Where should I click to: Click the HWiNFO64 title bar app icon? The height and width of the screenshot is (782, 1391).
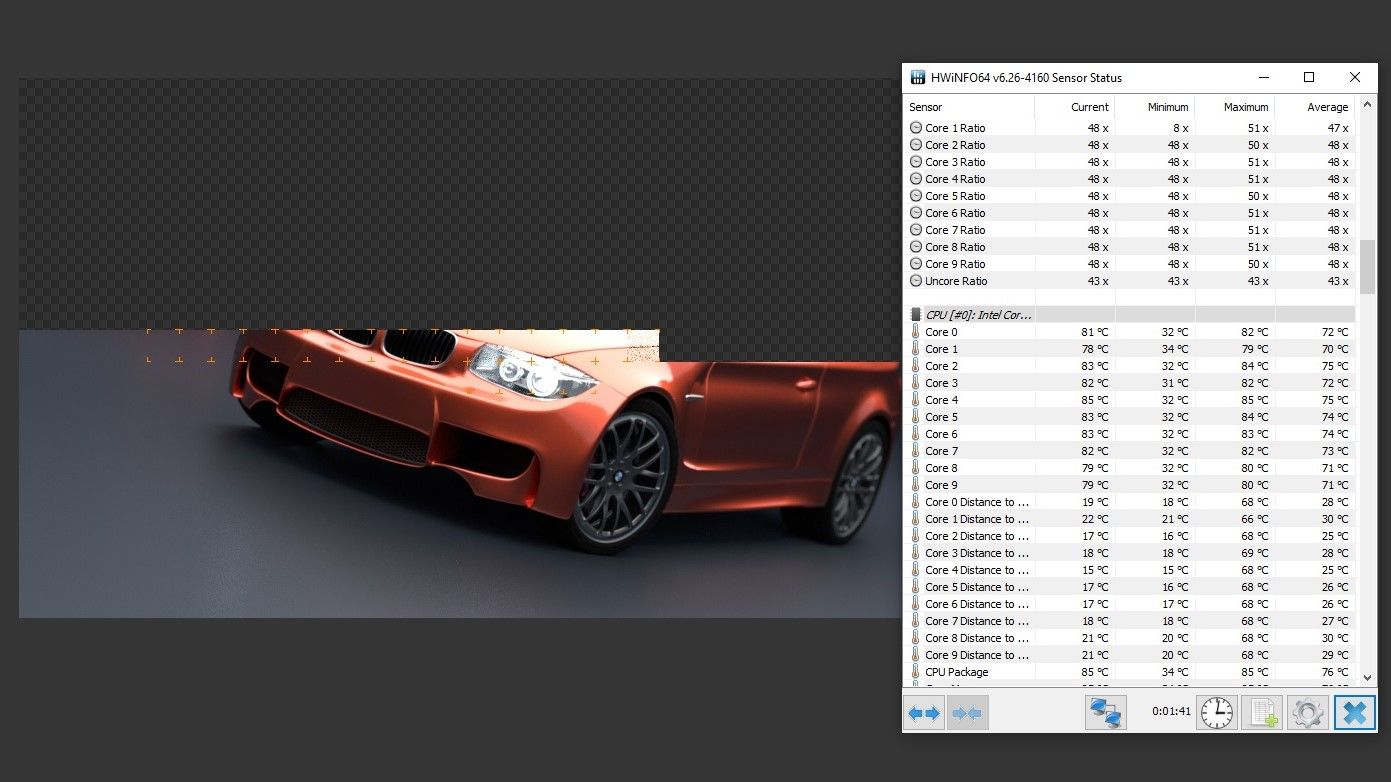(x=918, y=78)
